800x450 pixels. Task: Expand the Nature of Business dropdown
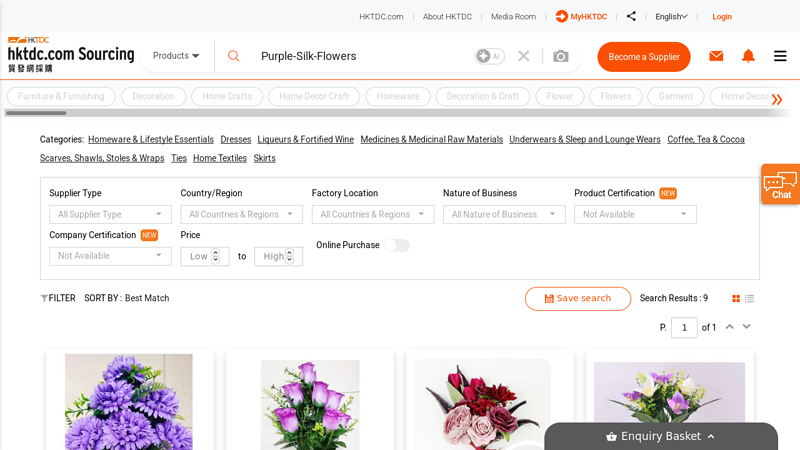504,214
